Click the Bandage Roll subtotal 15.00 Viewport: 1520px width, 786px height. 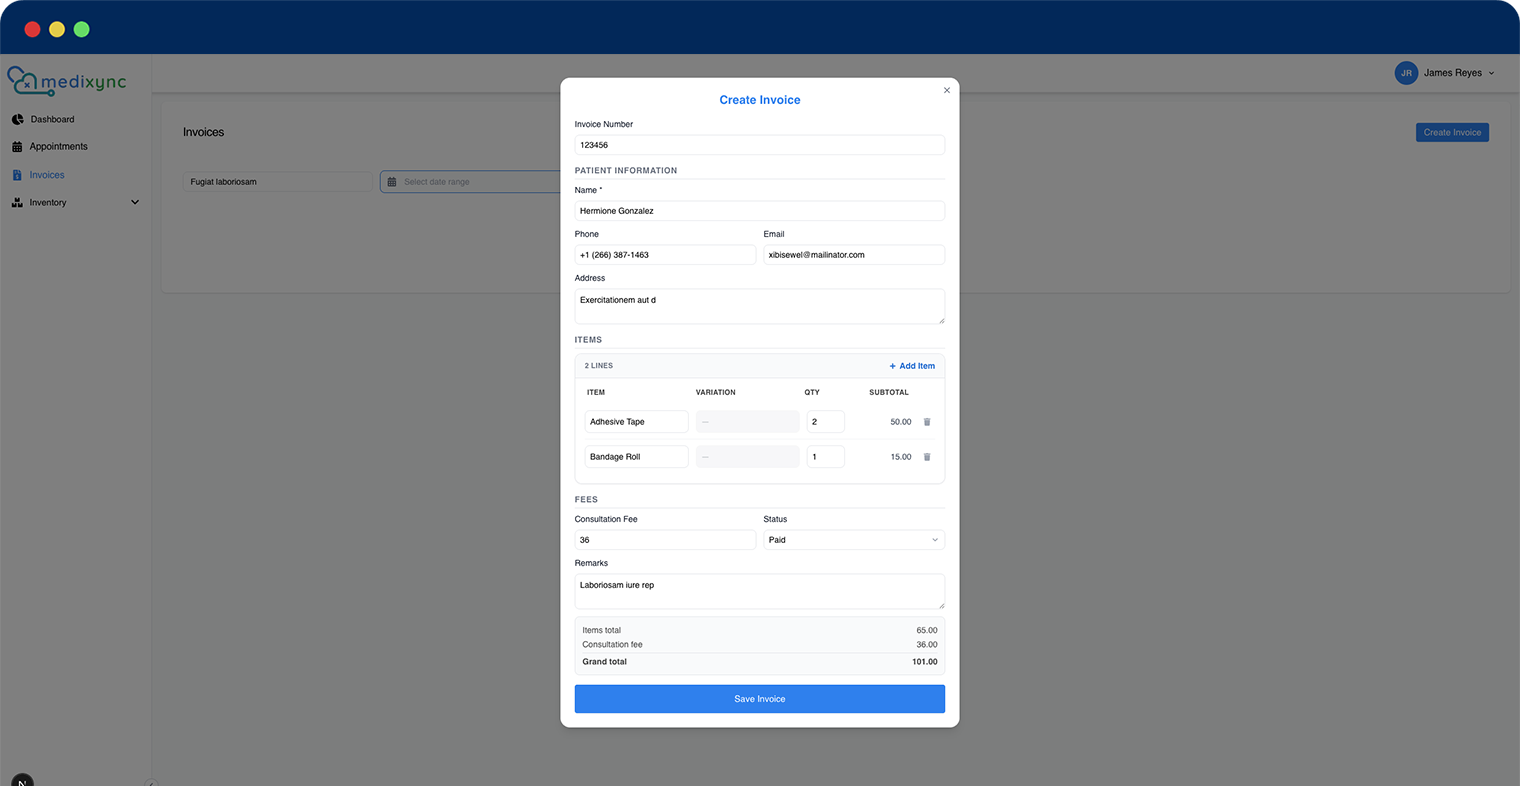tap(901, 457)
